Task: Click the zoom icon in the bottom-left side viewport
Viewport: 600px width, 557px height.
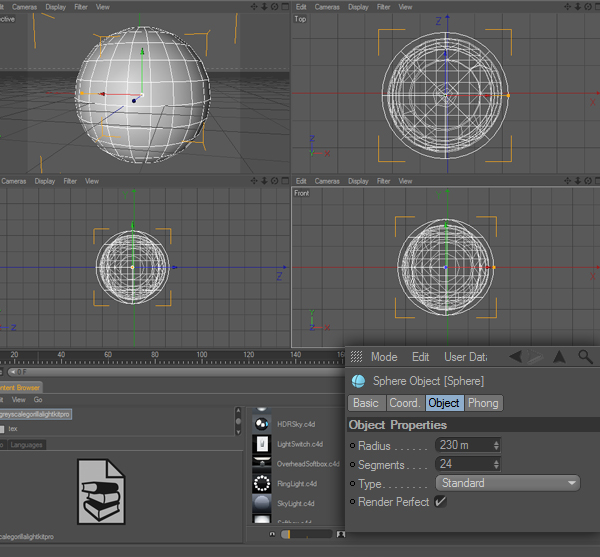Action: tap(264, 181)
